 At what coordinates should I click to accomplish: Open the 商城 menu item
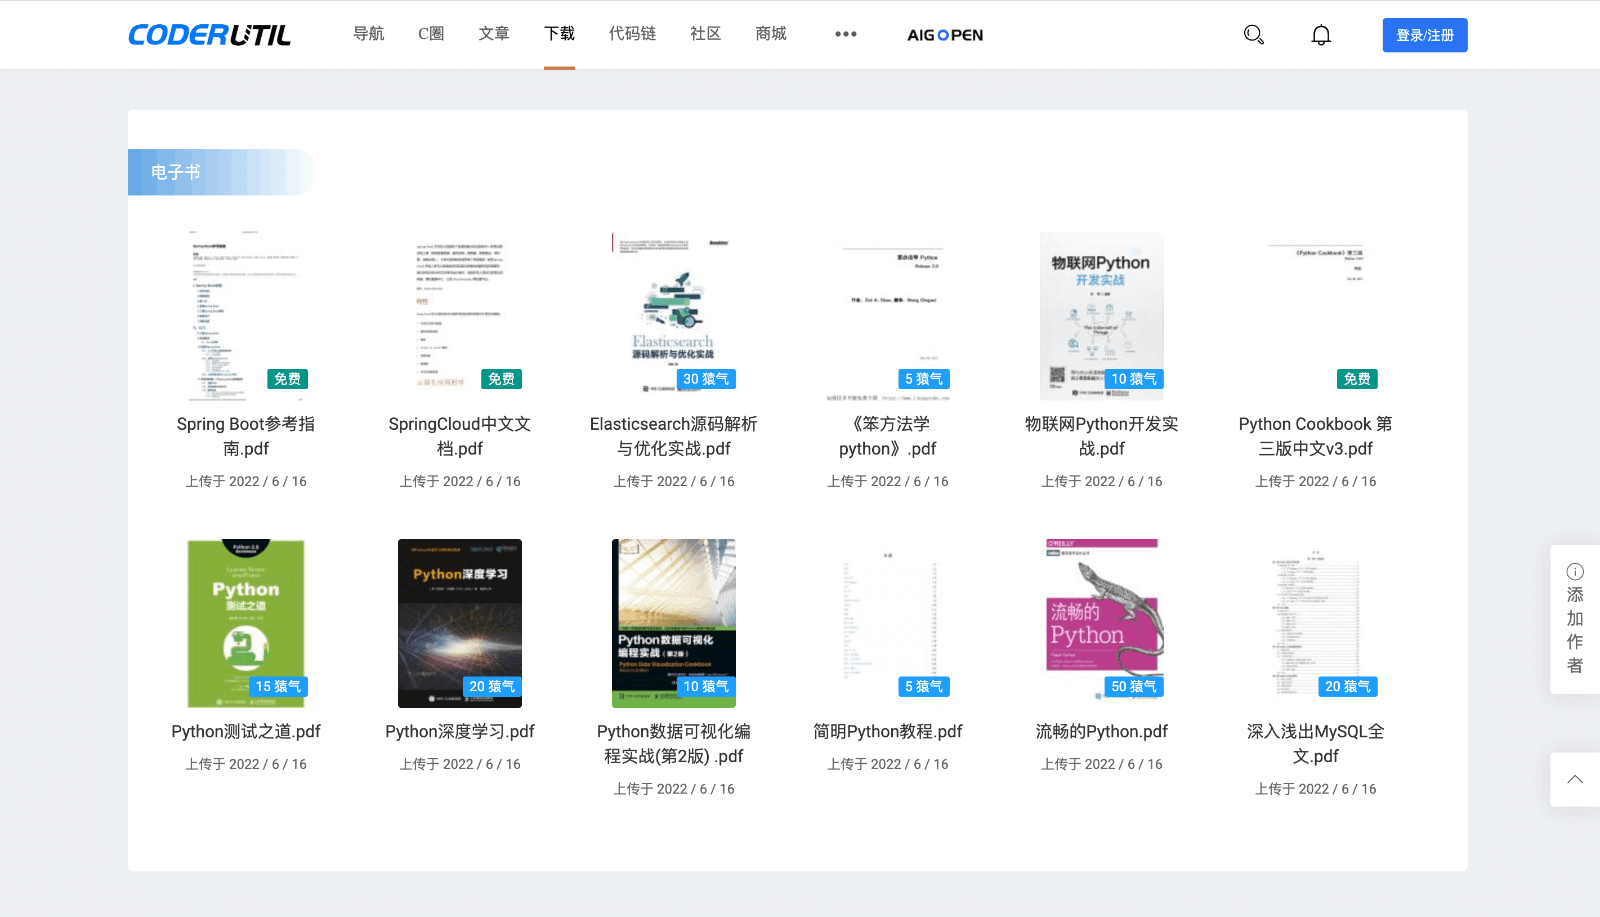coord(771,34)
